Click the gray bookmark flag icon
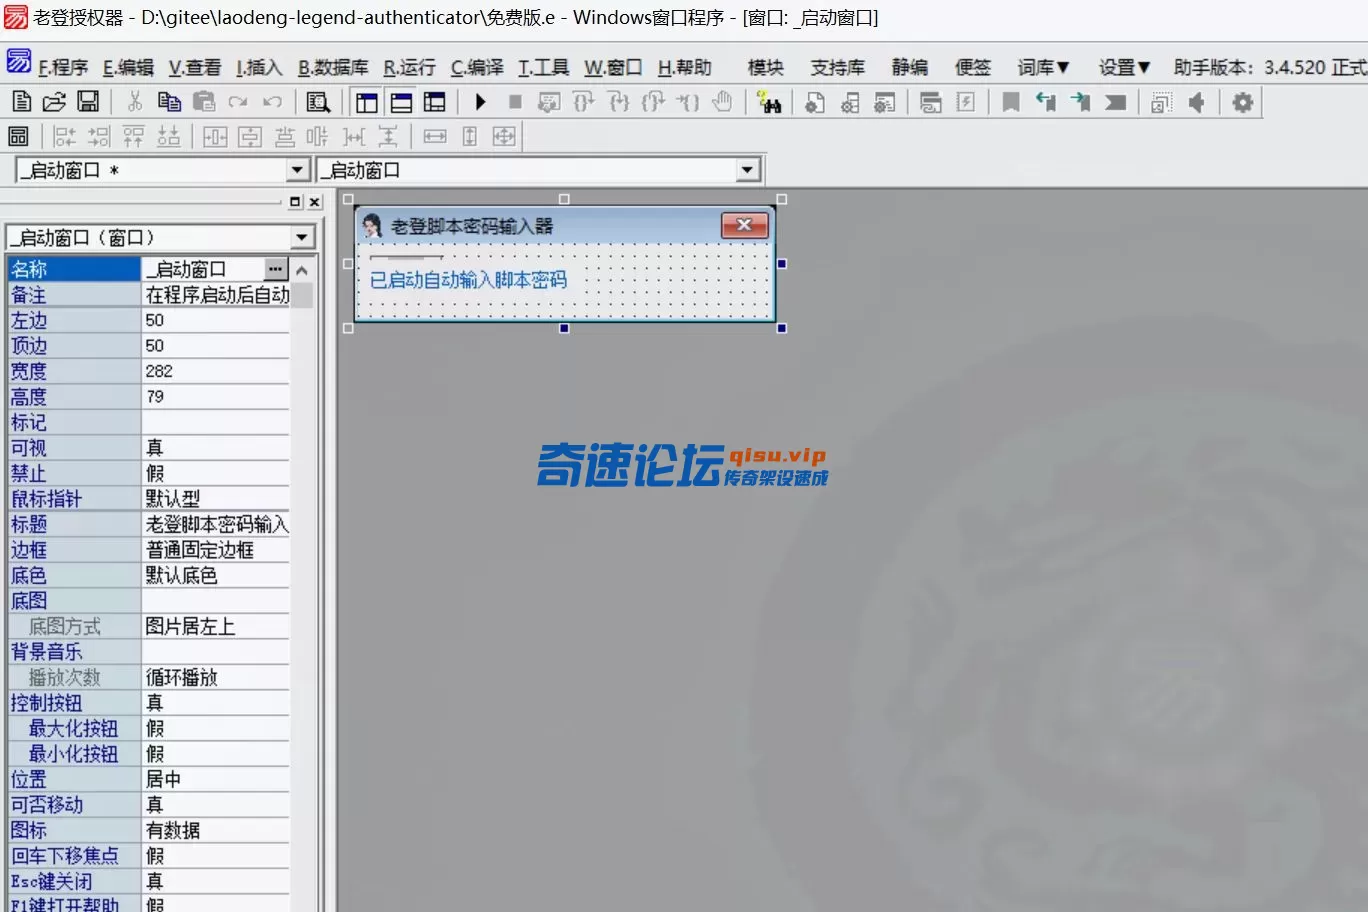This screenshot has height=912, width=1368. pyautogui.click(x=1011, y=102)
